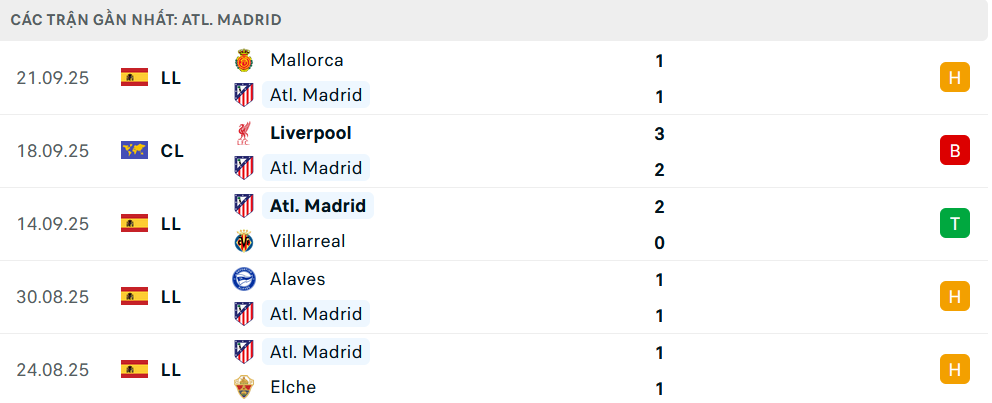Click the Alaves club crest icon

pos(243,279)
